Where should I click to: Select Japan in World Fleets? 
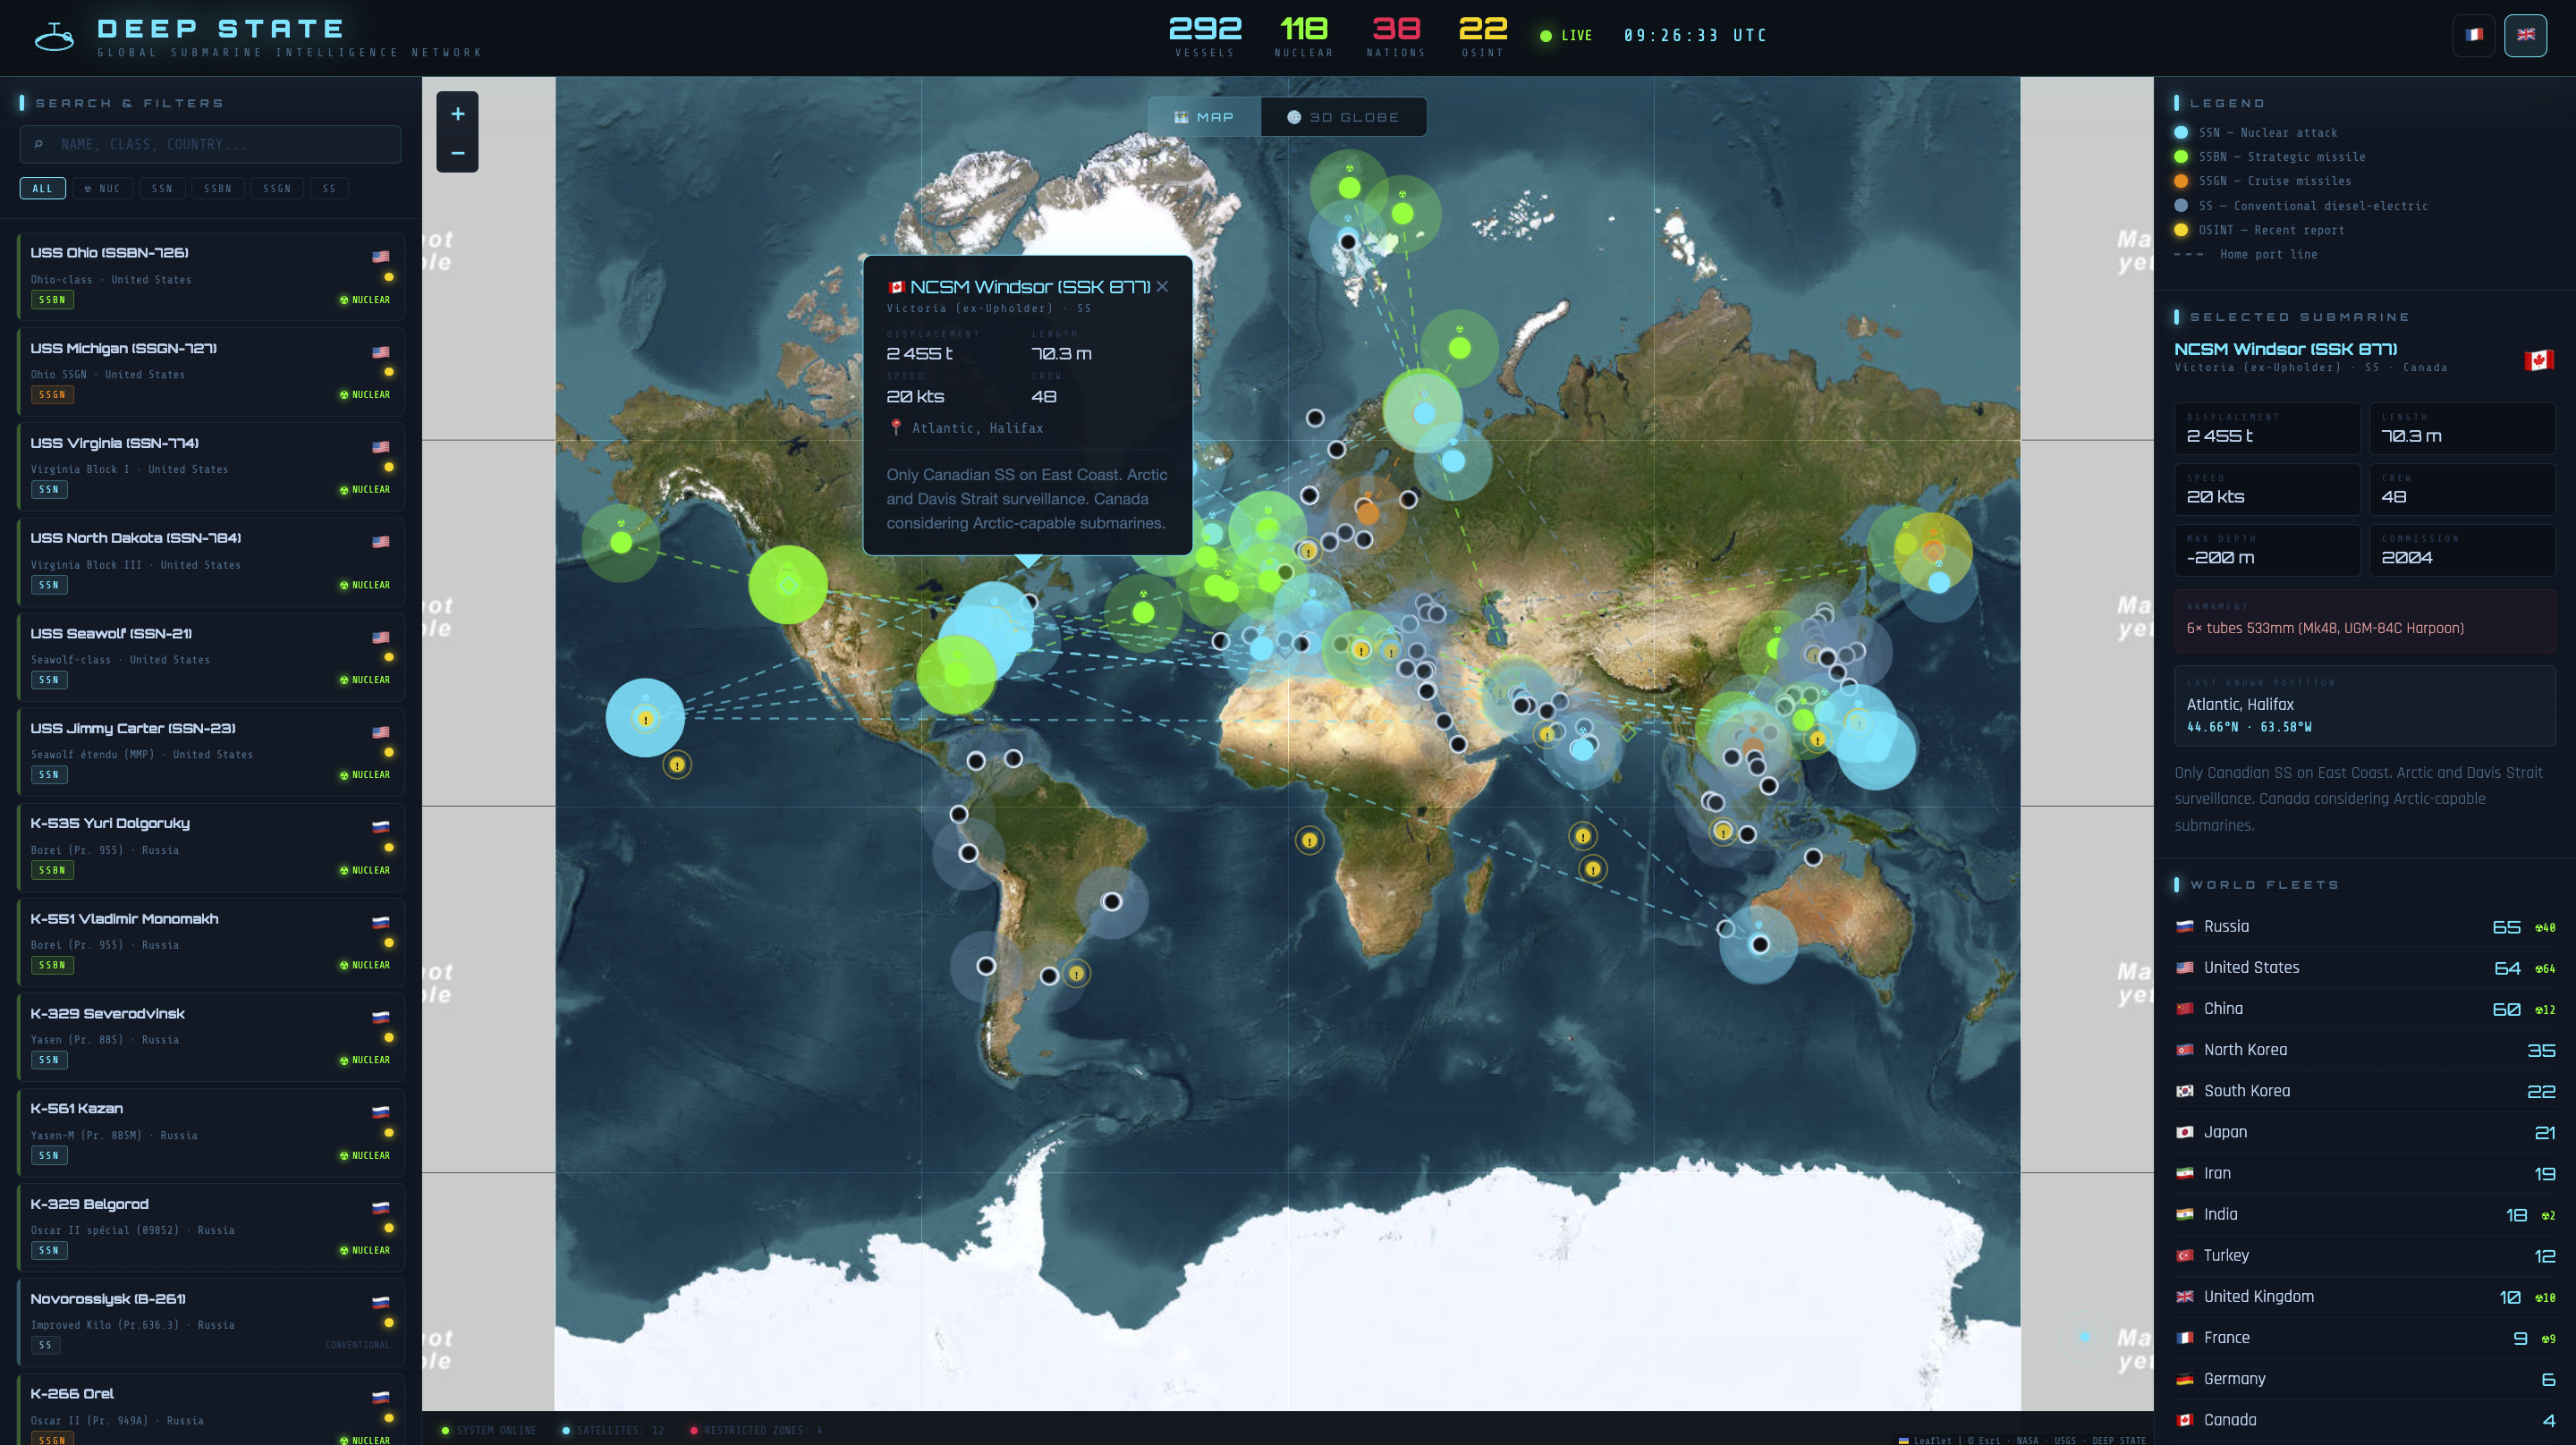point(2365,1132)
